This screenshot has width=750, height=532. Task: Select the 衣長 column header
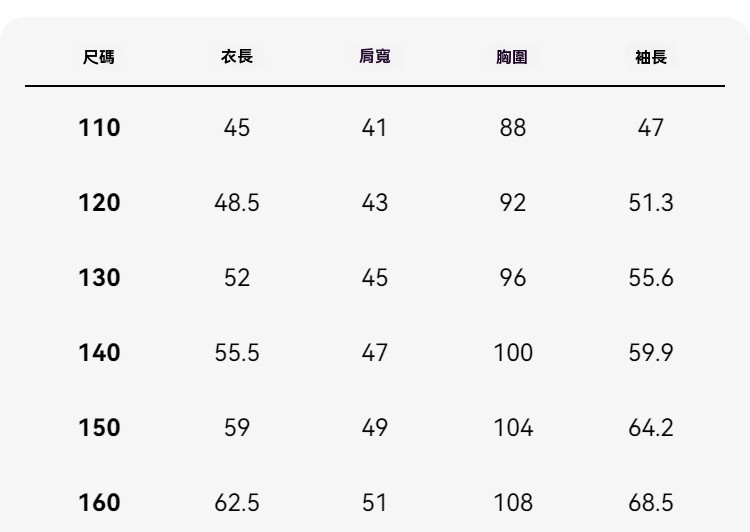pos(237,57)
